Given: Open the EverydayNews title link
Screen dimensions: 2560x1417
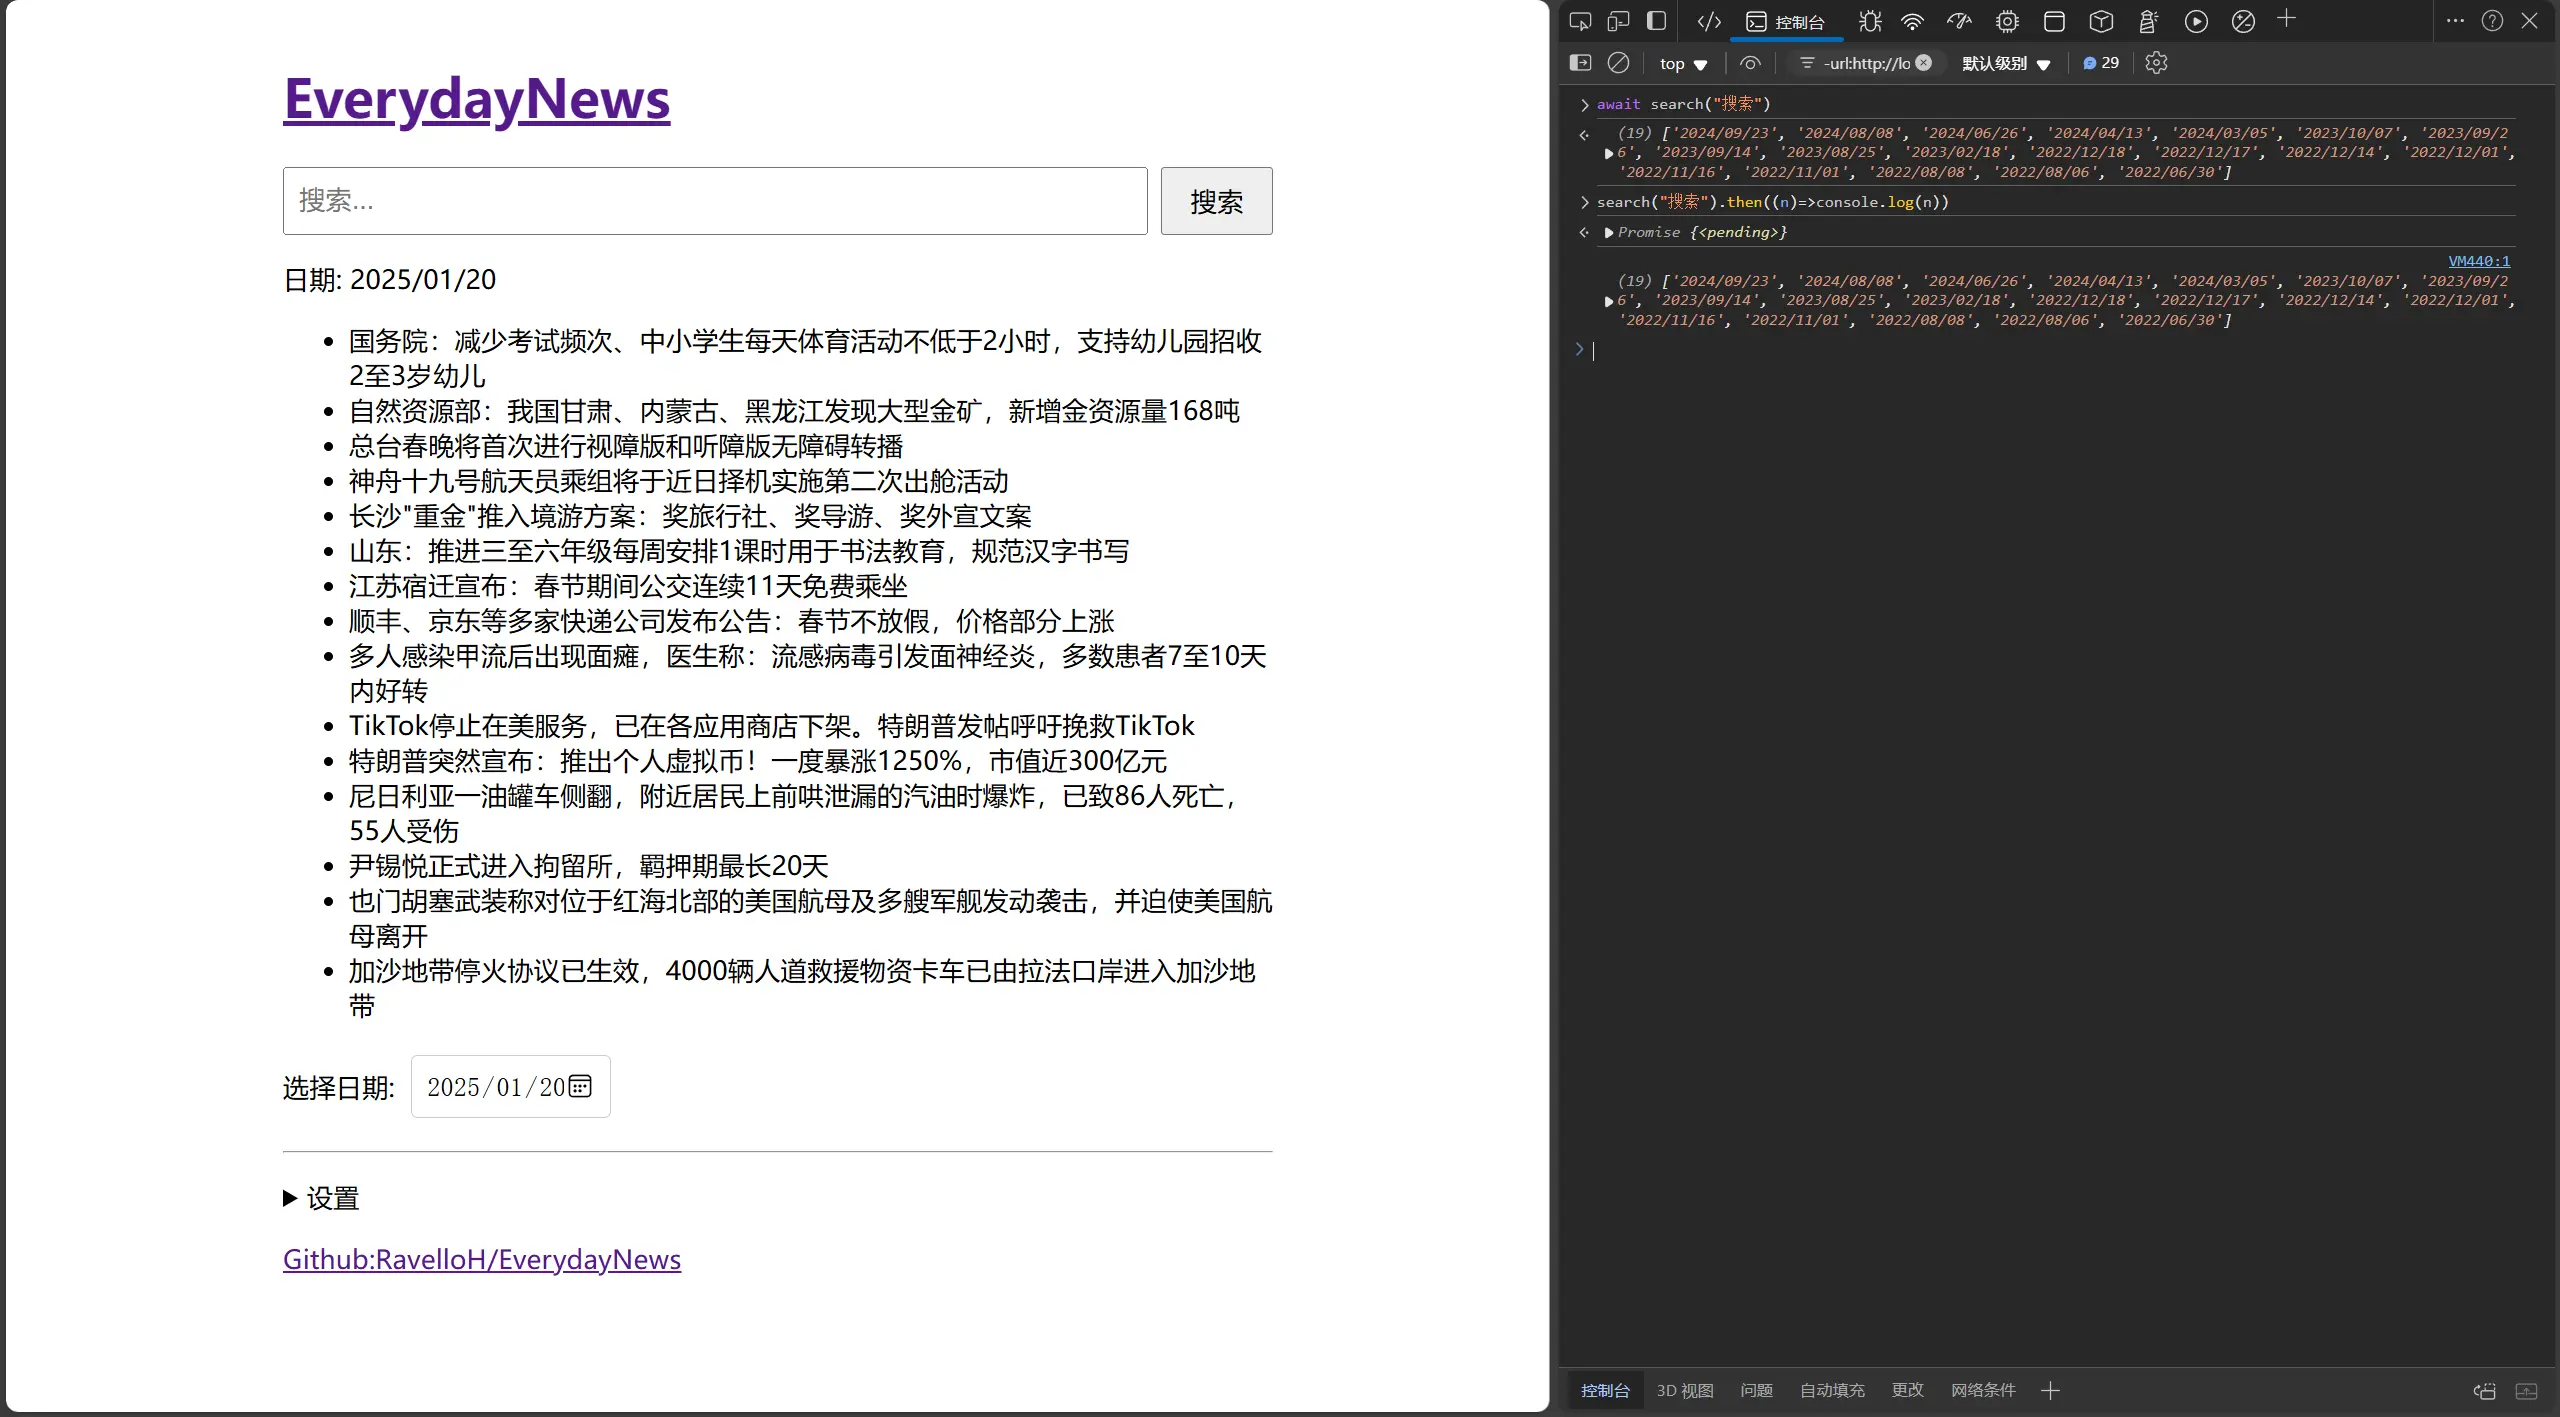Looking at the screenshot, I should pyautogui.click(x=476, y=99).
